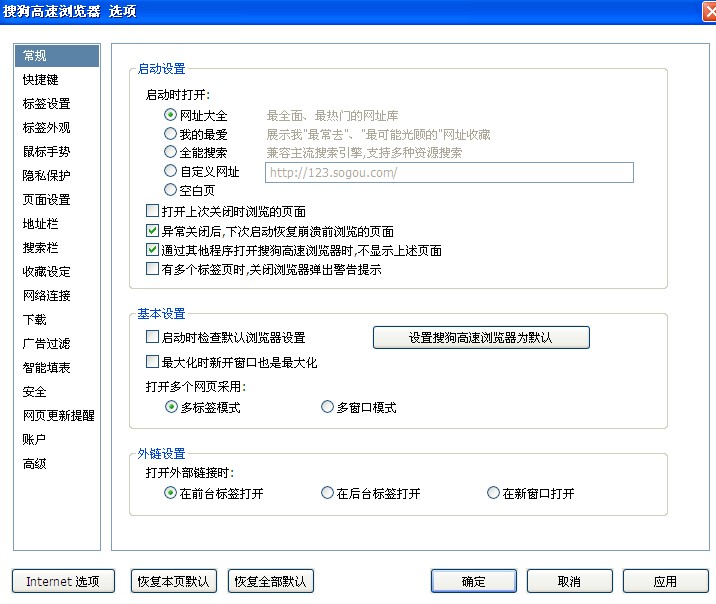Select 空白页 startup option
This screenshot has width=716, height=604.
pyautogui.click(x=170, y=189)
